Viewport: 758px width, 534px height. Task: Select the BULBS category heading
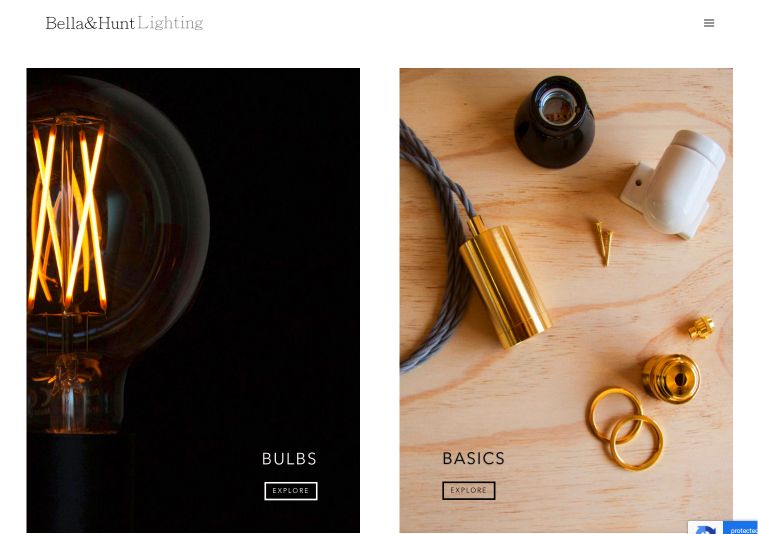click(x=290, y=459)
